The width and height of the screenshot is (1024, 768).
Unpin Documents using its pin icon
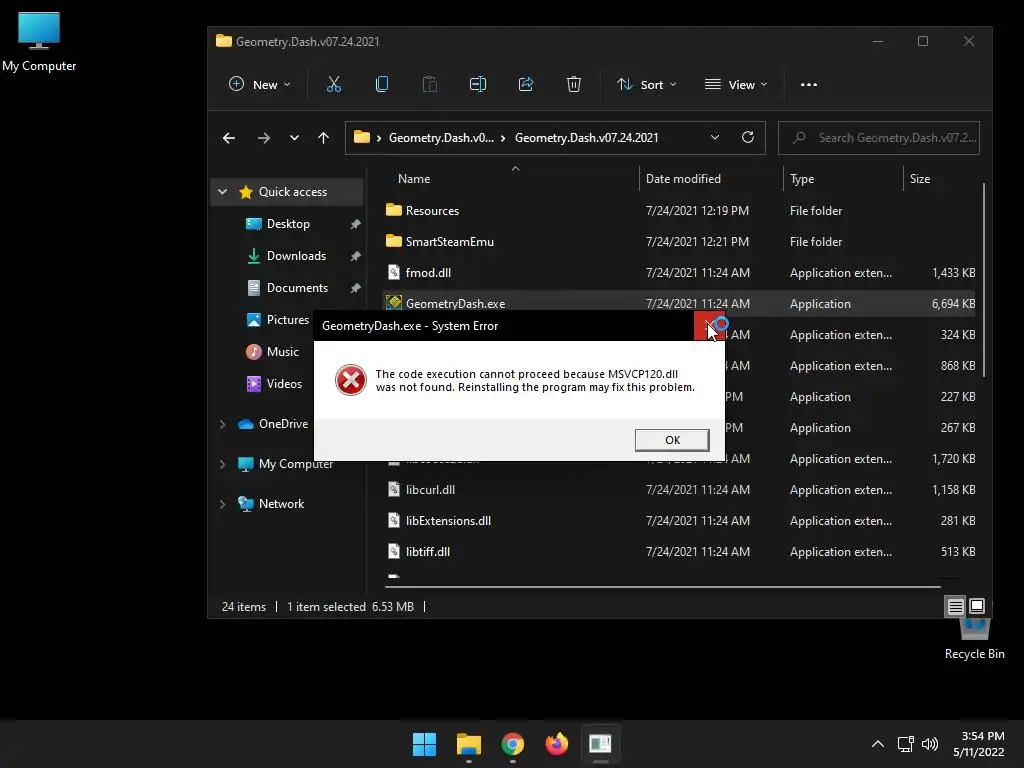[355, 288]
